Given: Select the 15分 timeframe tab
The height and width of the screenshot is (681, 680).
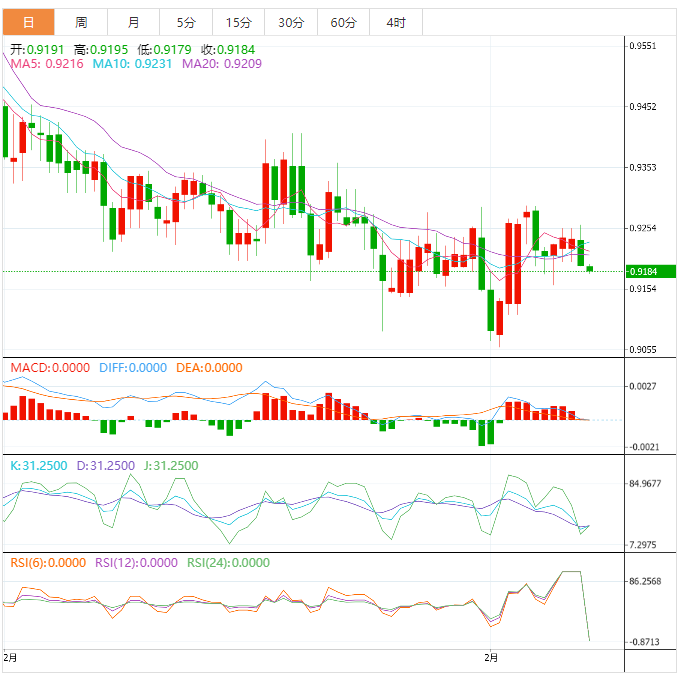Looking at the screenshot, I should point(238,22).
